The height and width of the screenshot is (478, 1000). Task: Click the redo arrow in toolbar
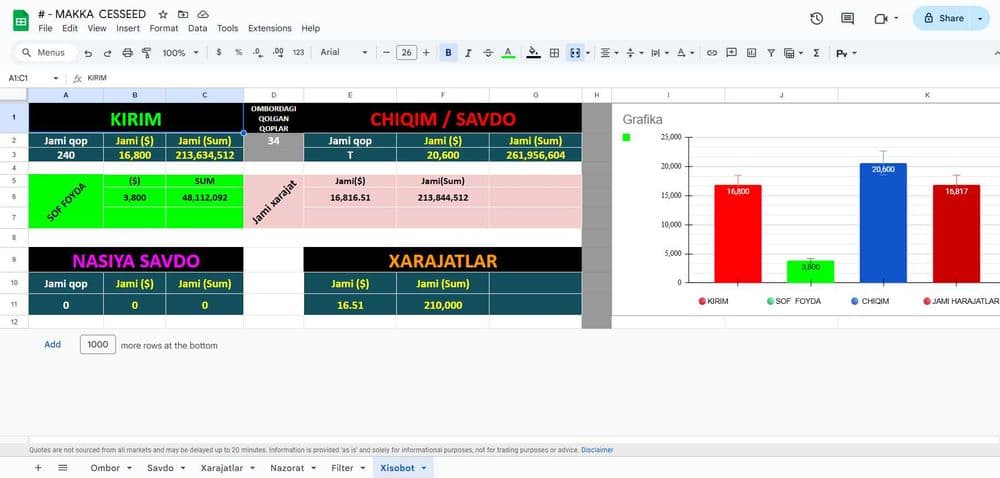[x=107, y=53]
